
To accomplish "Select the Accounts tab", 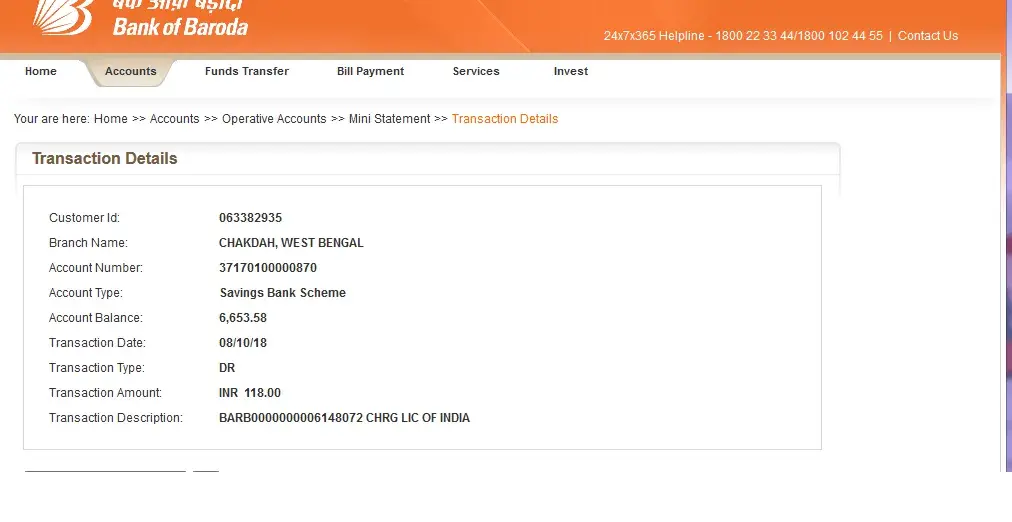I will [x=130, y=72].
